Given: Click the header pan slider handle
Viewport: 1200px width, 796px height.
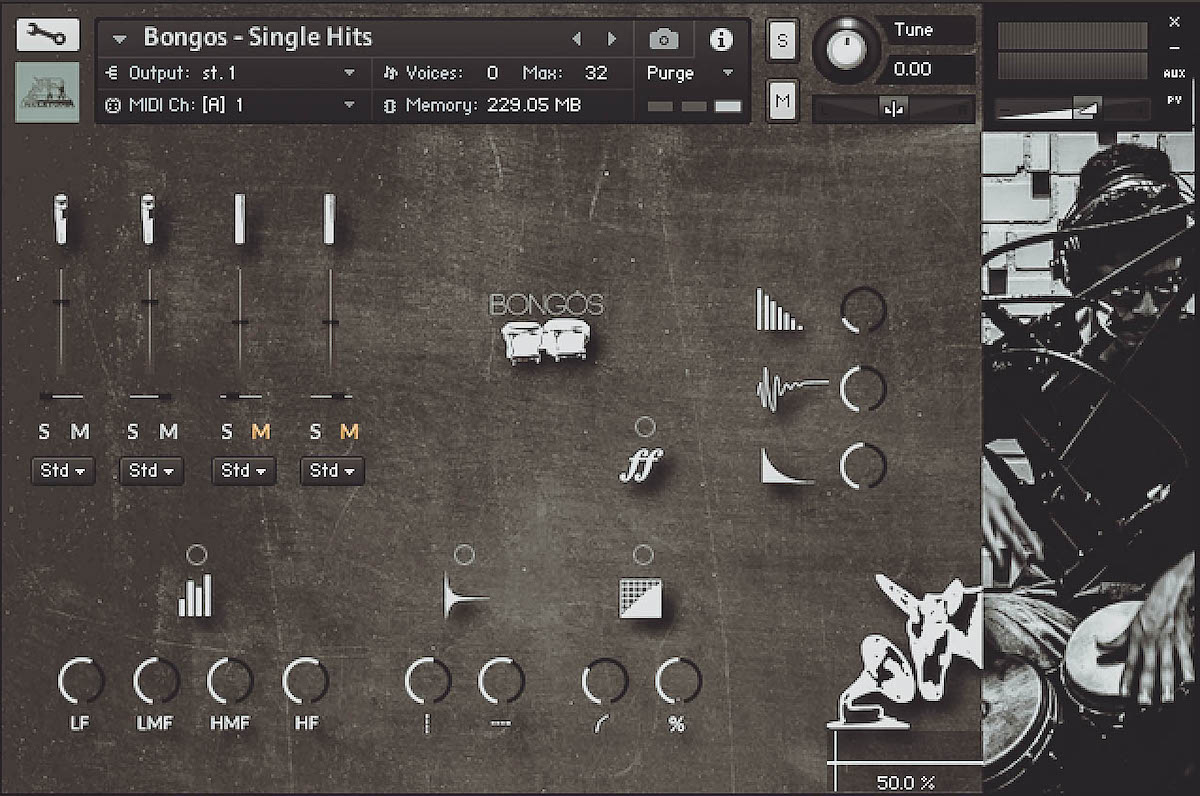Looking at the screenshot, I should click(x=893, y=108).
